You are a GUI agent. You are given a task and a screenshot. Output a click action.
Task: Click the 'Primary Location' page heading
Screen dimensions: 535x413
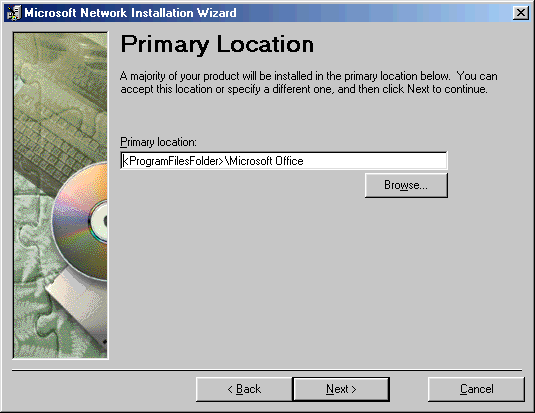tap(217, 44)
